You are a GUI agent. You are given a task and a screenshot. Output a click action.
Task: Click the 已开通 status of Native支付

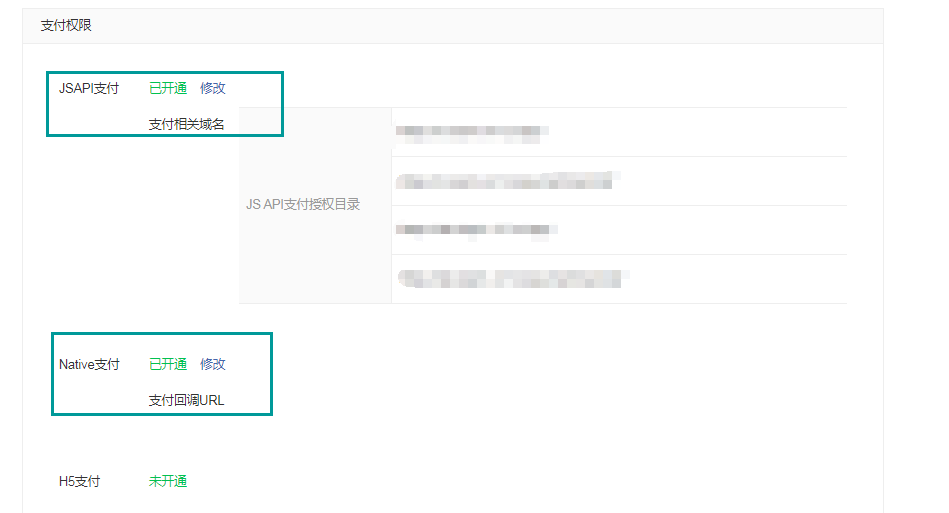[x=168, y=364]
